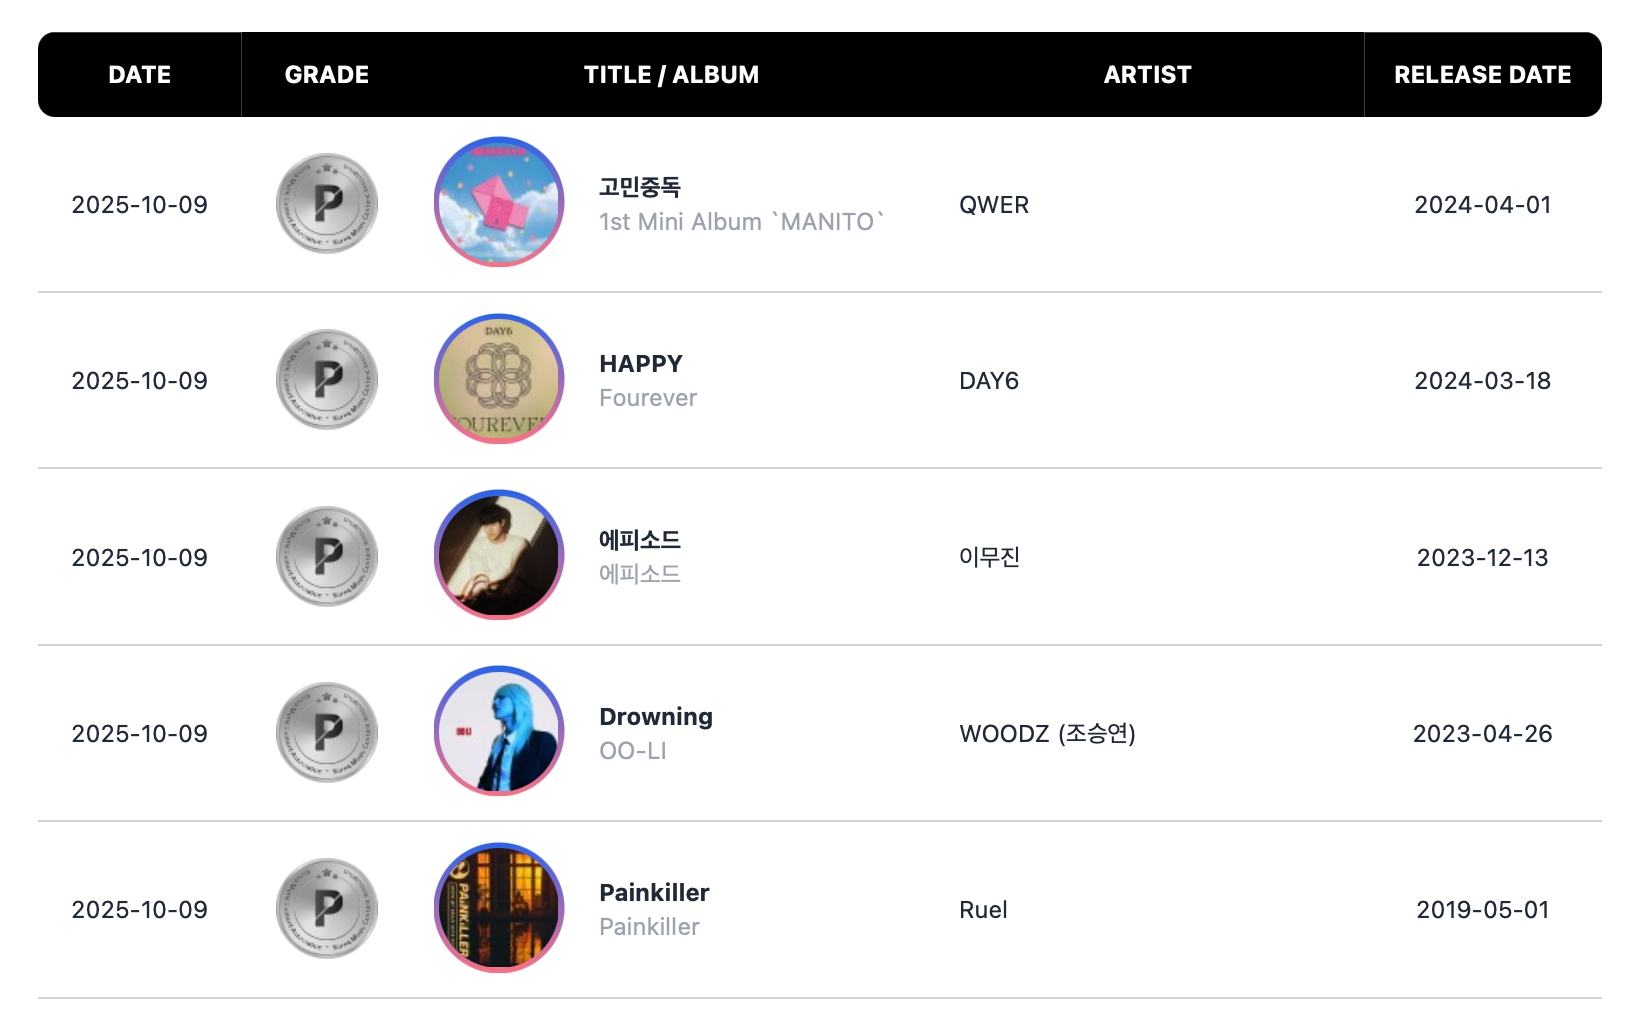
Task: Open the OO-LI album cover thumbnail
Action: pos(499,731)
